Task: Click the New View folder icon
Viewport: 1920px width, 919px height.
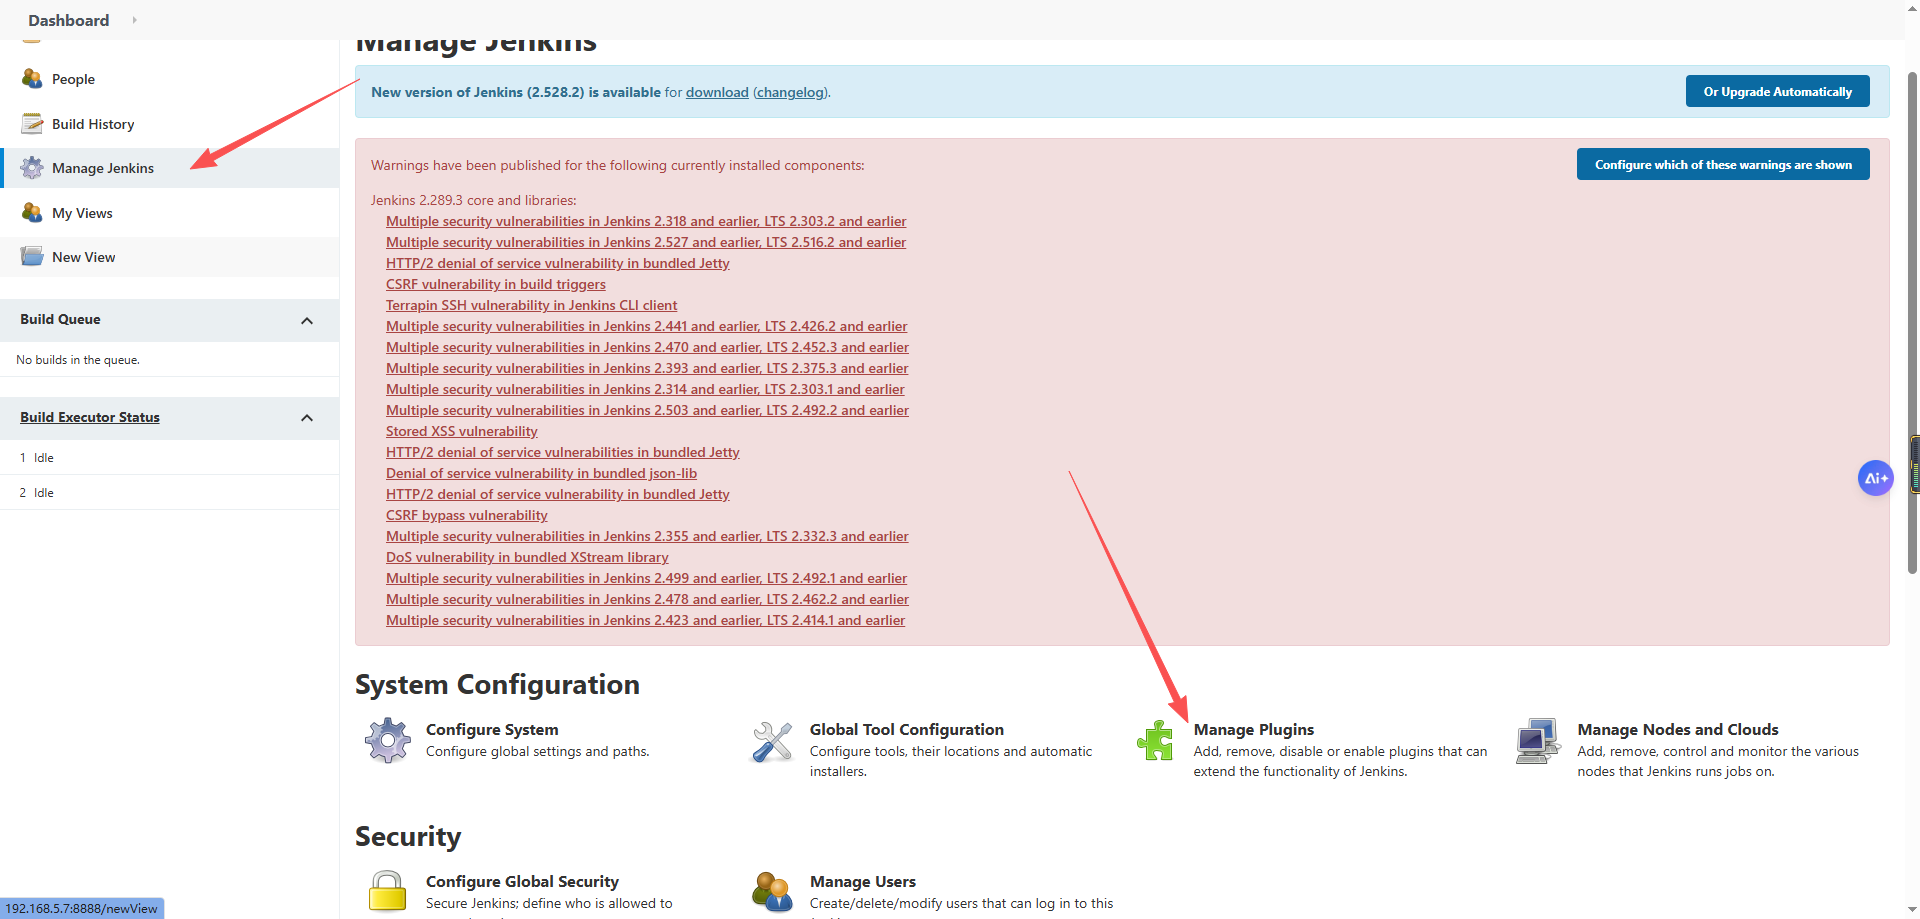Action: click(x=32, y=257)
